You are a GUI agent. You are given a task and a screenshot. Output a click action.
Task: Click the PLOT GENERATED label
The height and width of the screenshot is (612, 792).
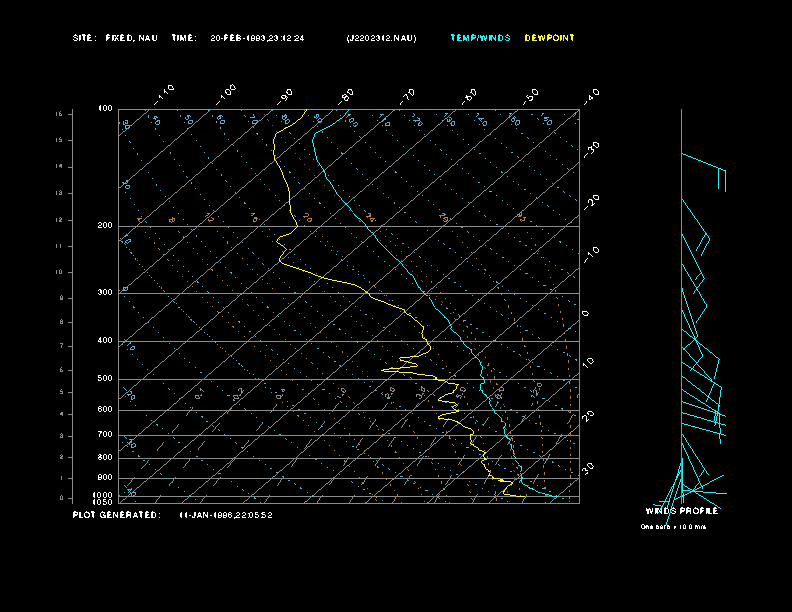[115, 515]
